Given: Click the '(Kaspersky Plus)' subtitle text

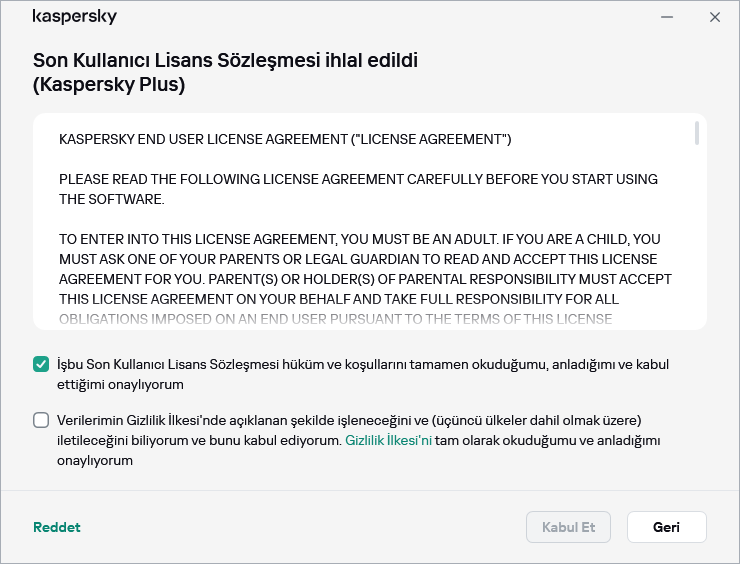Looking at the screenshot, I should (109, 85).
